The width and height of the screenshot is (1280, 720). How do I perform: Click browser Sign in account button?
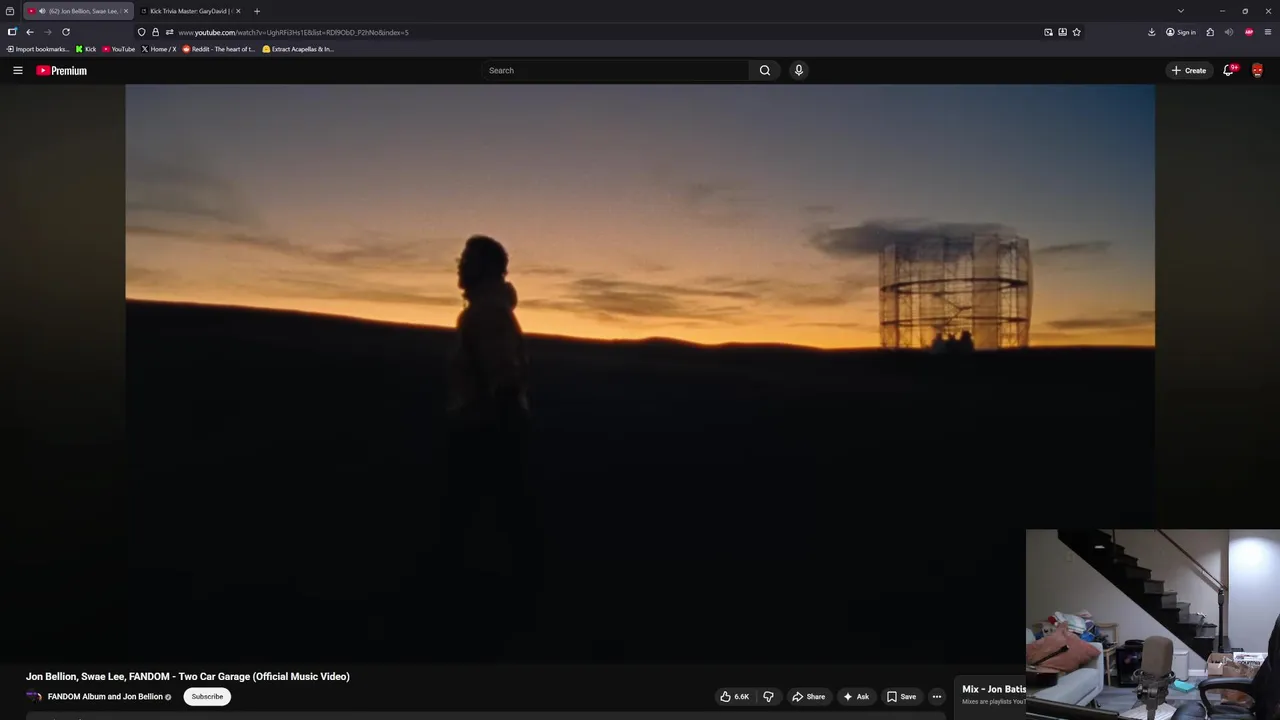coord(1181,32)
